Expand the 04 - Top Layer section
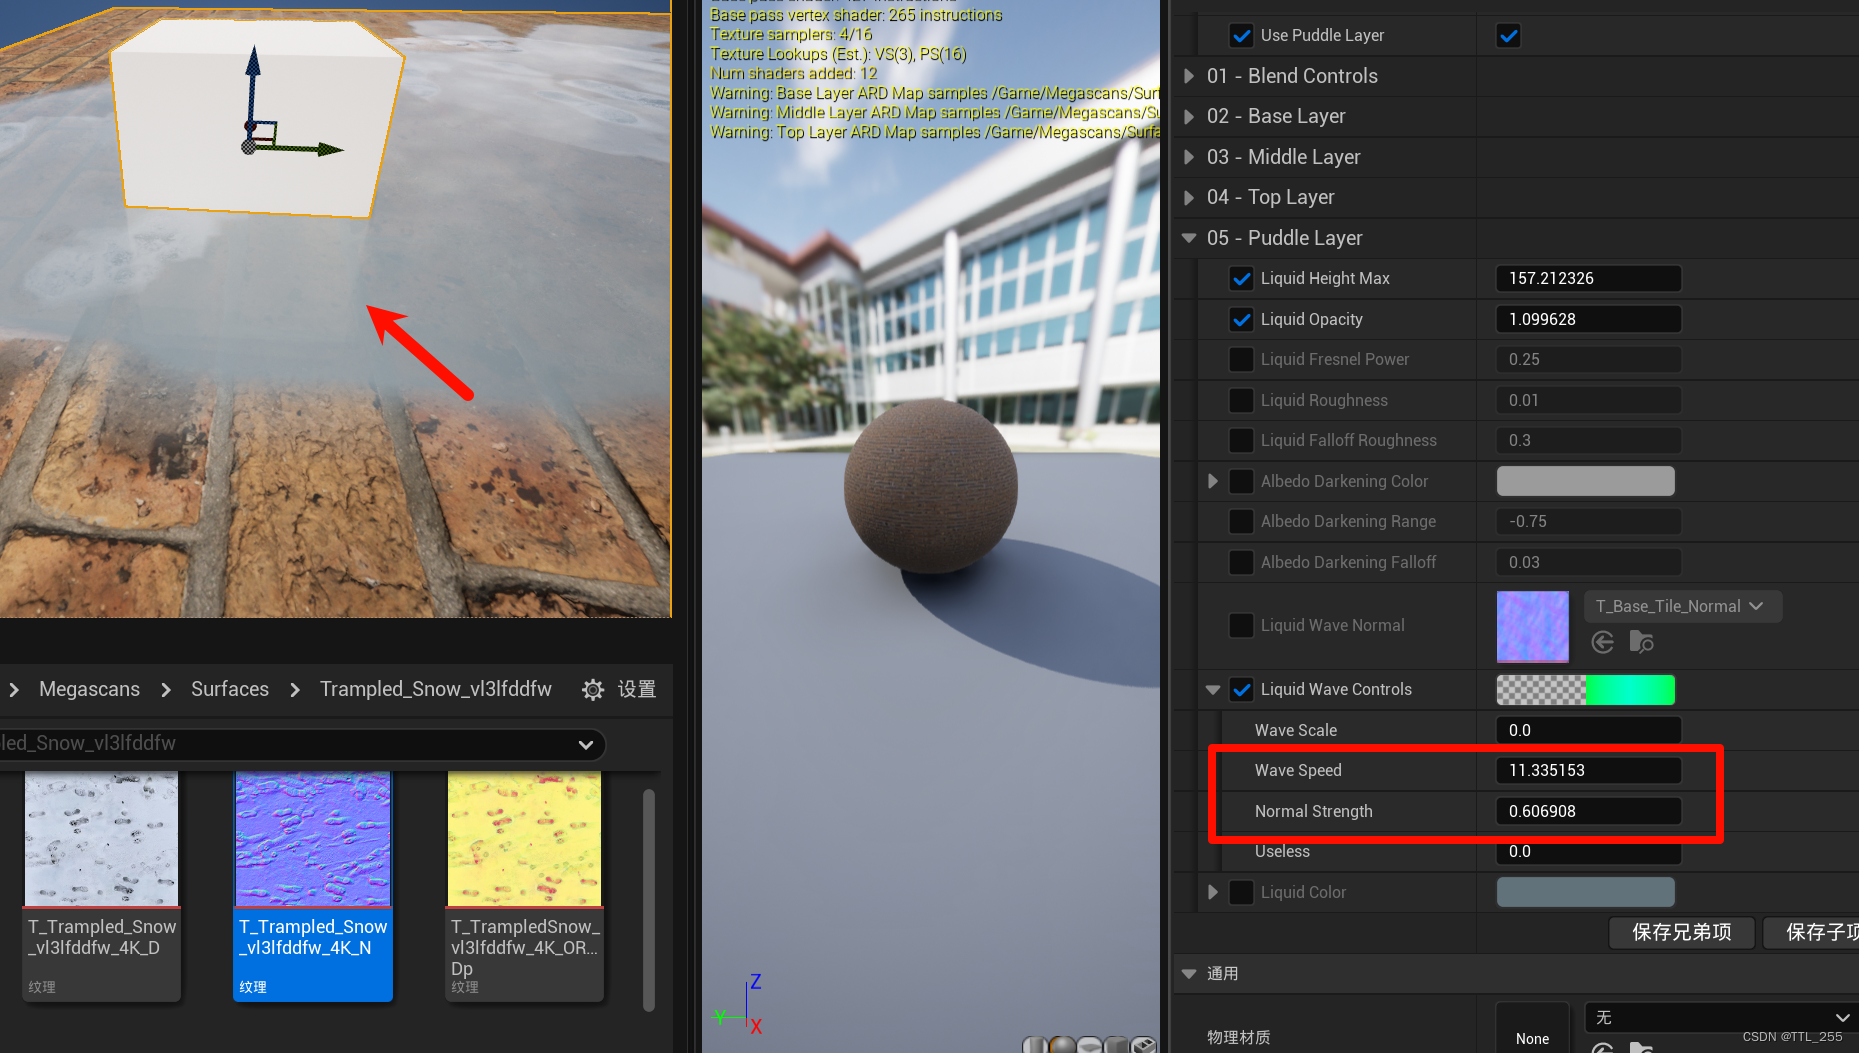The height and width of the screenshot is (1053, 1859). click(1189, 197)
